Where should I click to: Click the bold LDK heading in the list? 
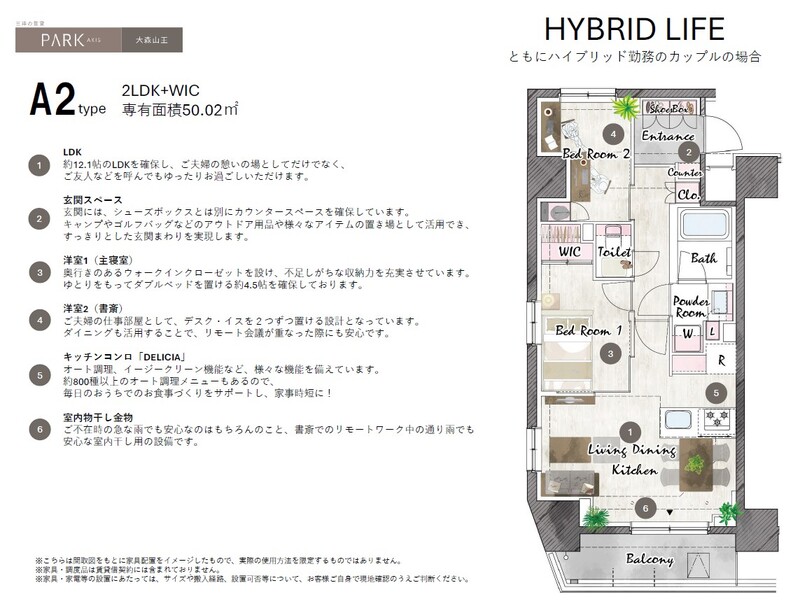pos(72,152)
